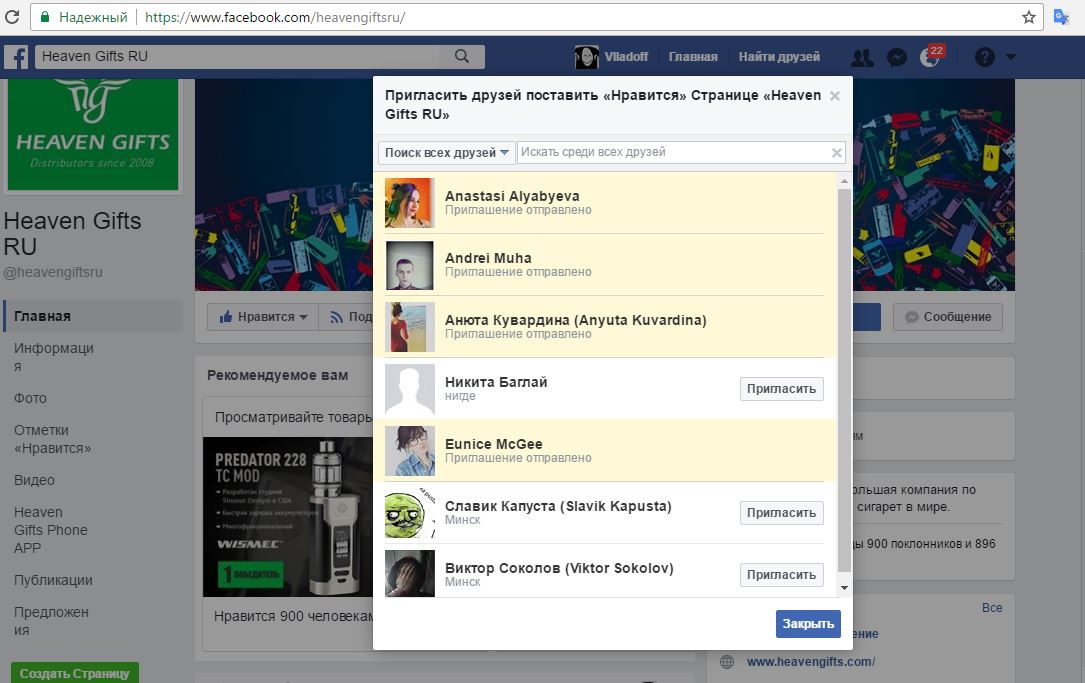Open Главная in the top navigation

click(693, 57)
